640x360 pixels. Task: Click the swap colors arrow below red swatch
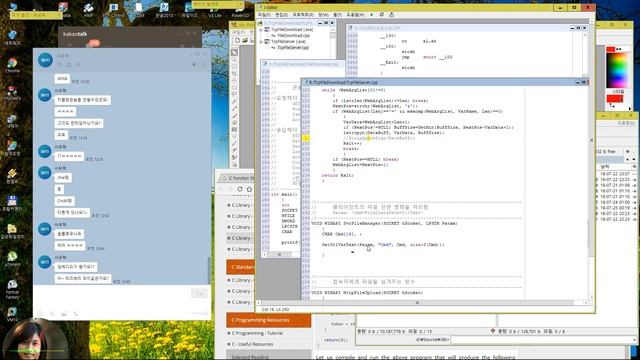tap(612, 106)
